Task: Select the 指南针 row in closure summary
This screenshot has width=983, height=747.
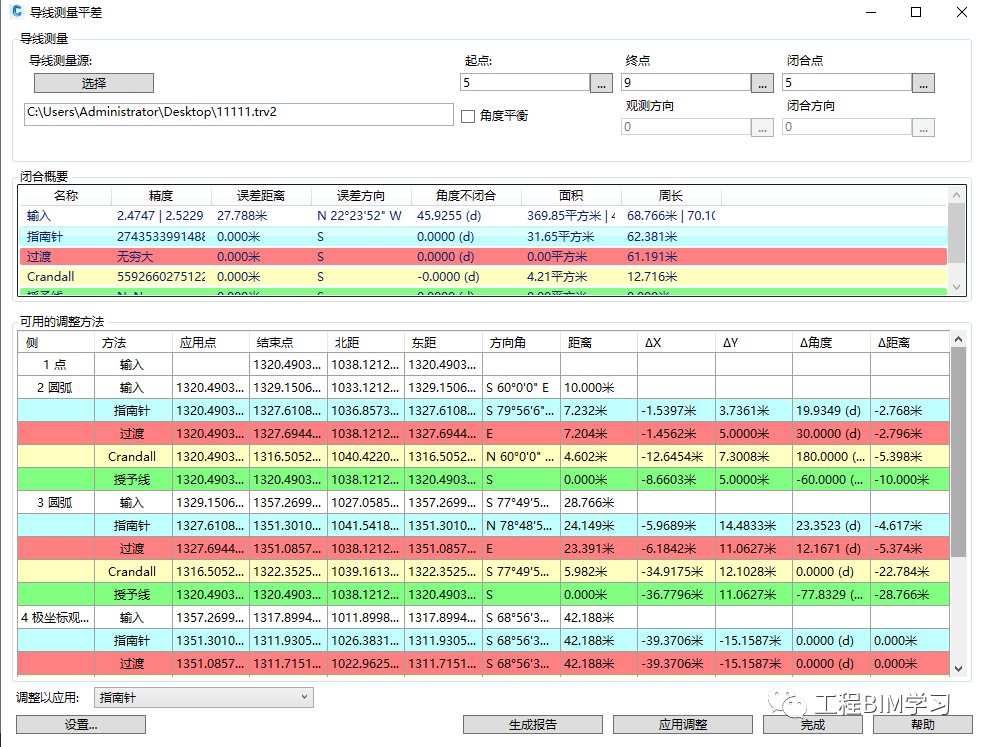Action: pos(483,236)
